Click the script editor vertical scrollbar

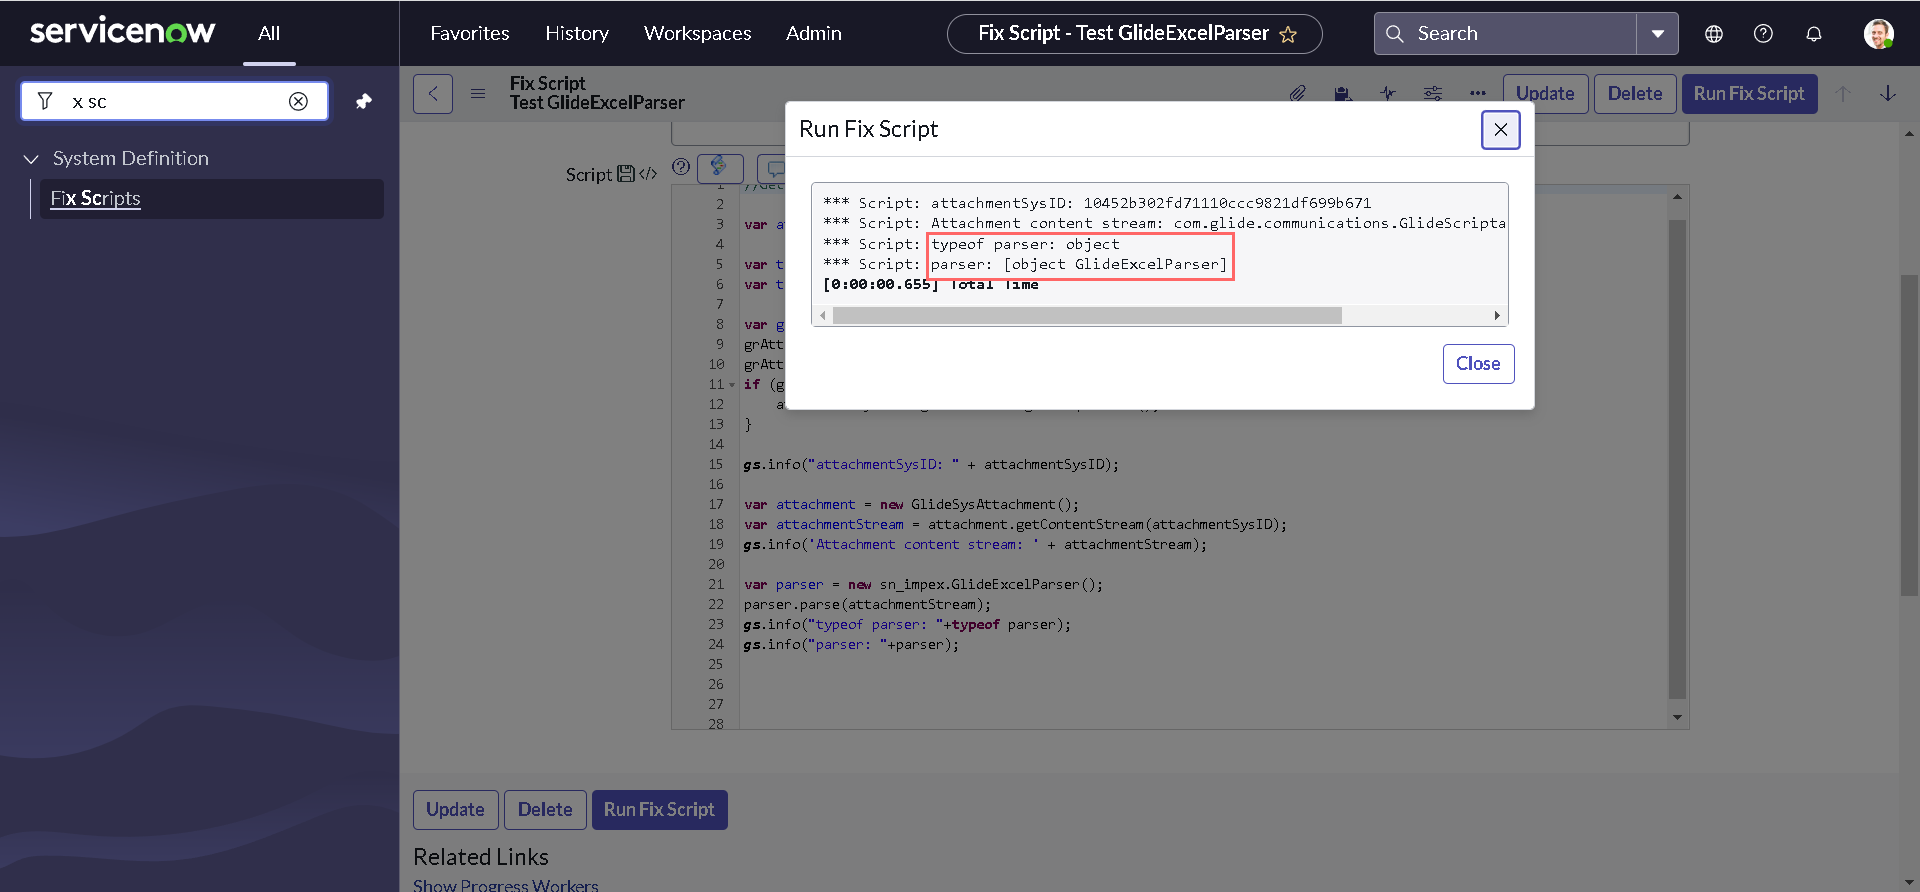[1677, 460]
